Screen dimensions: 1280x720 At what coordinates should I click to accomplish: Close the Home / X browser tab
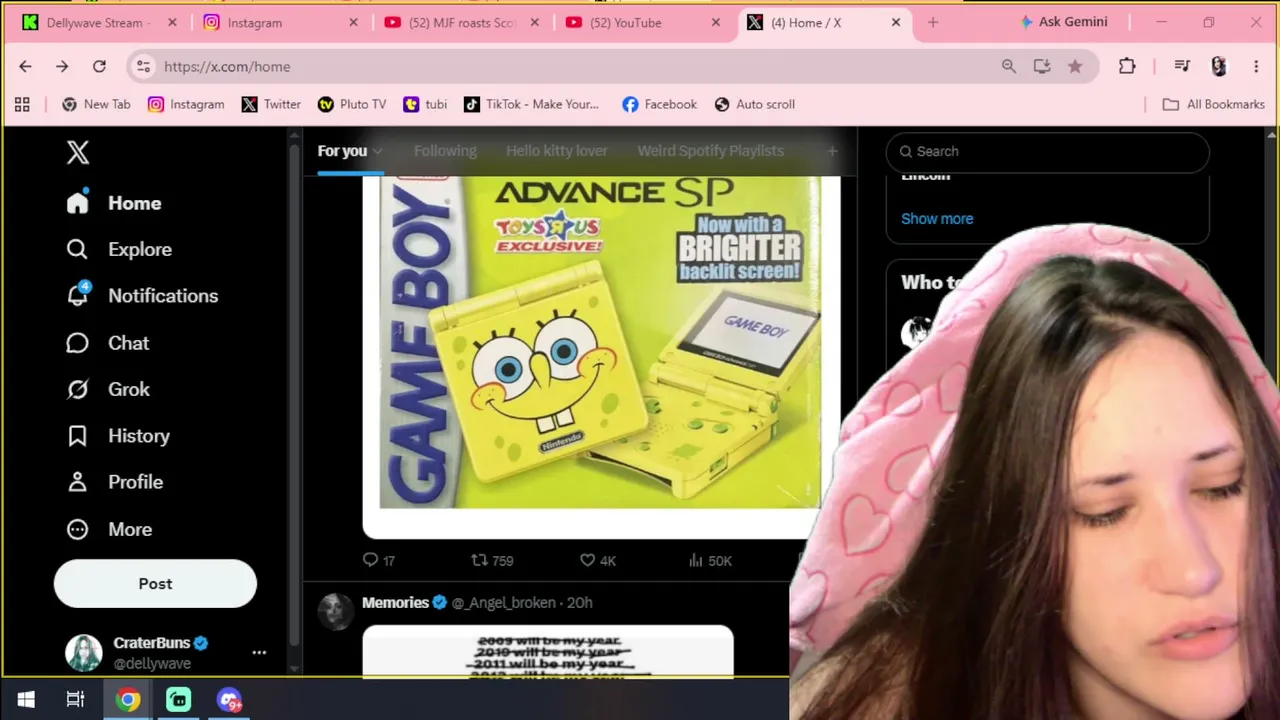click(896, 22)
